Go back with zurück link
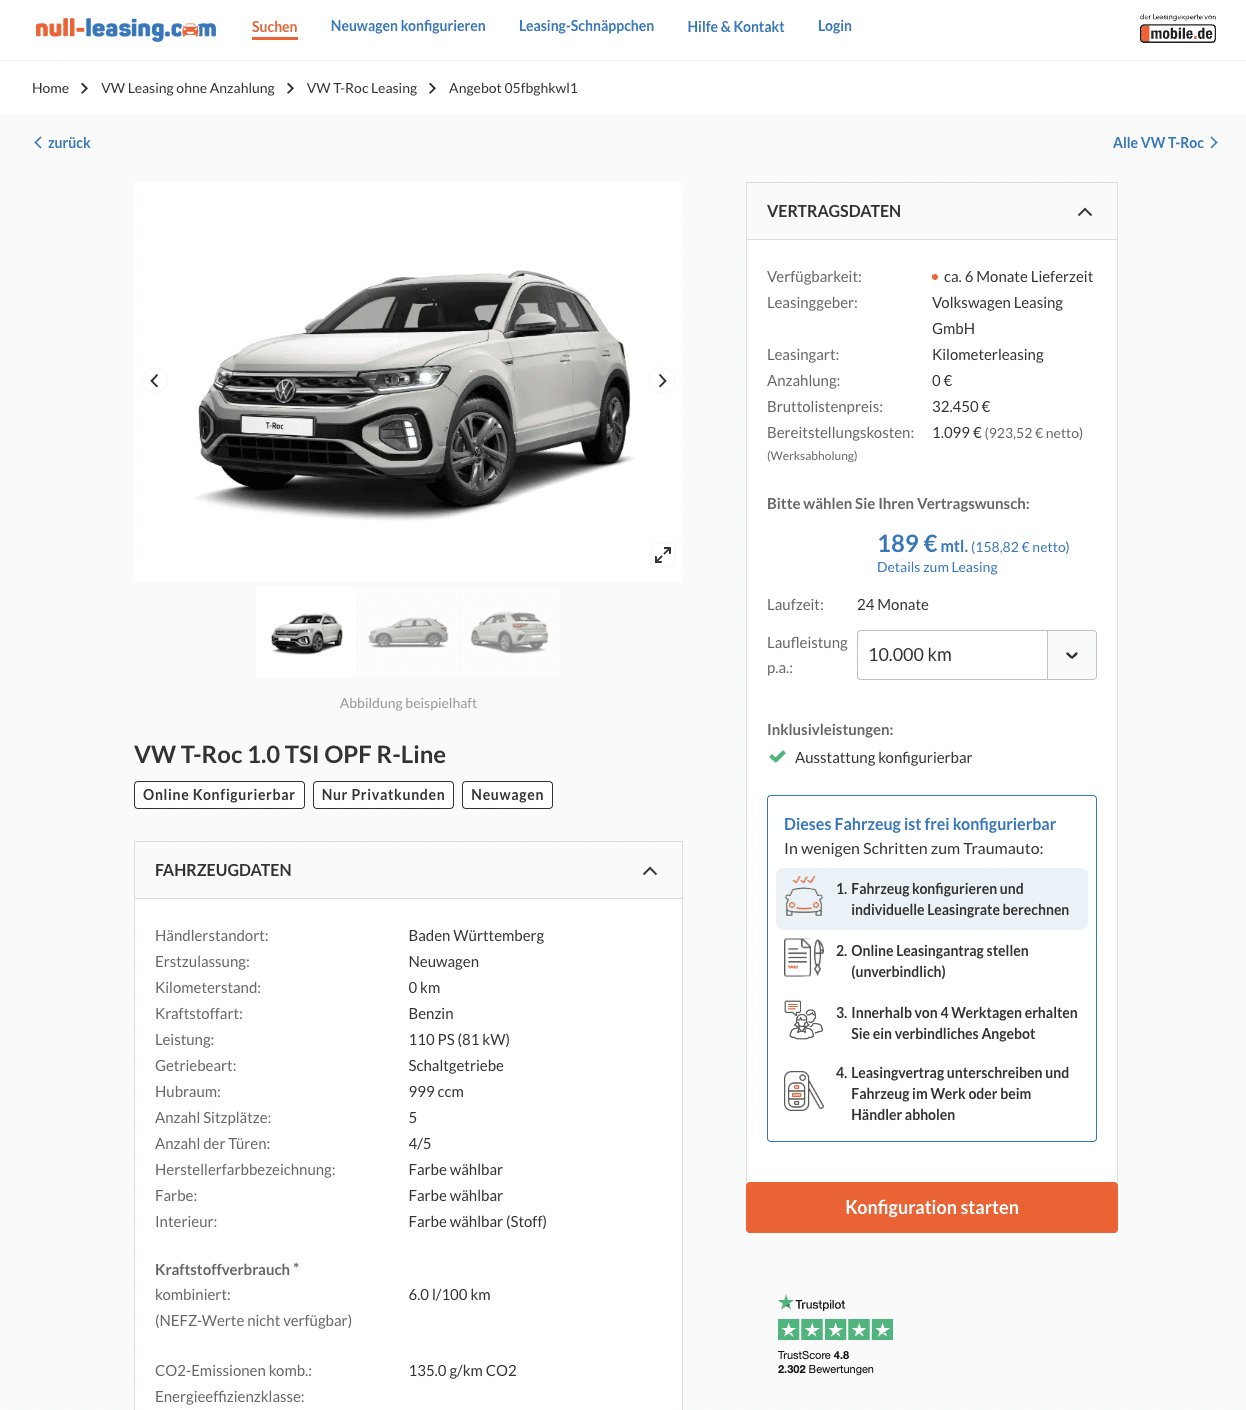Image resolution: width=1246 pixels, height=1410 pixels. pos(62,143)
